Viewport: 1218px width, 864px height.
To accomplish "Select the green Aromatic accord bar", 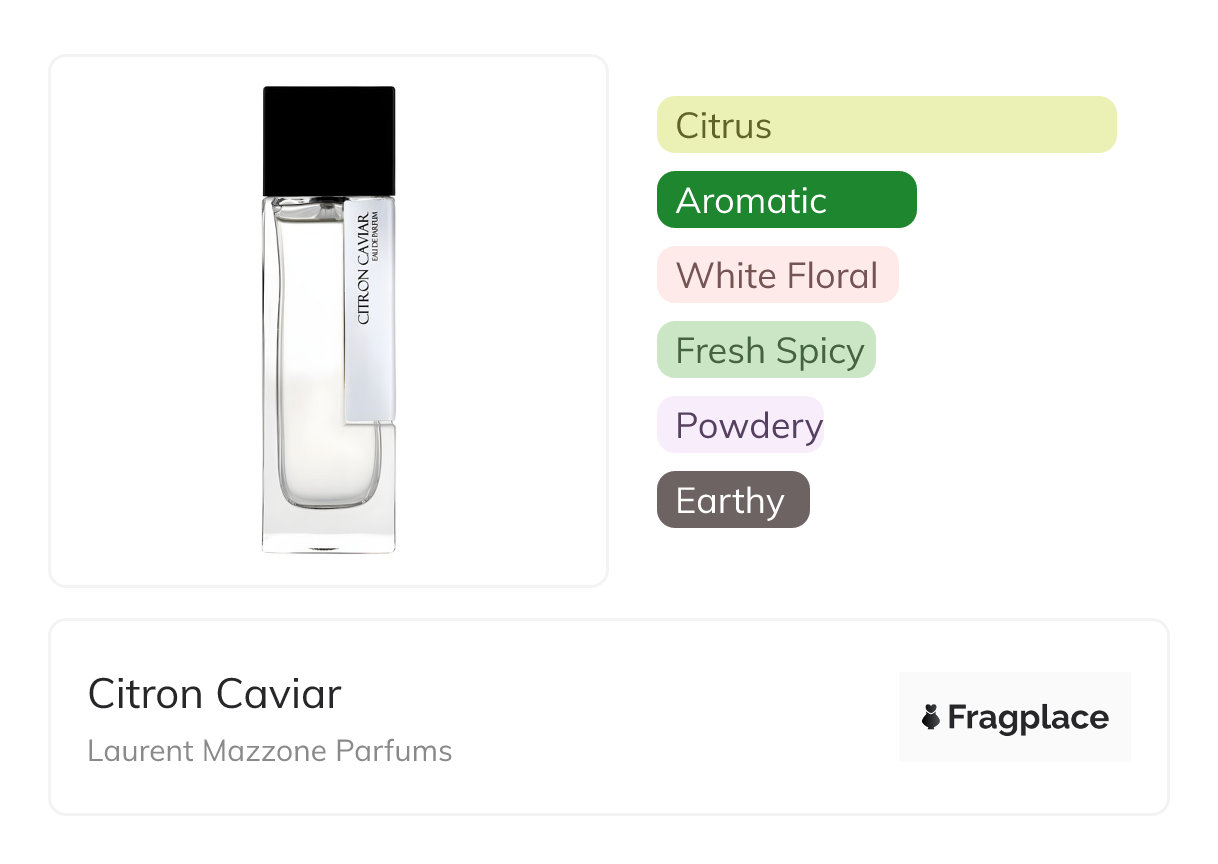I will pyautogui.click(x=786, y=200).
